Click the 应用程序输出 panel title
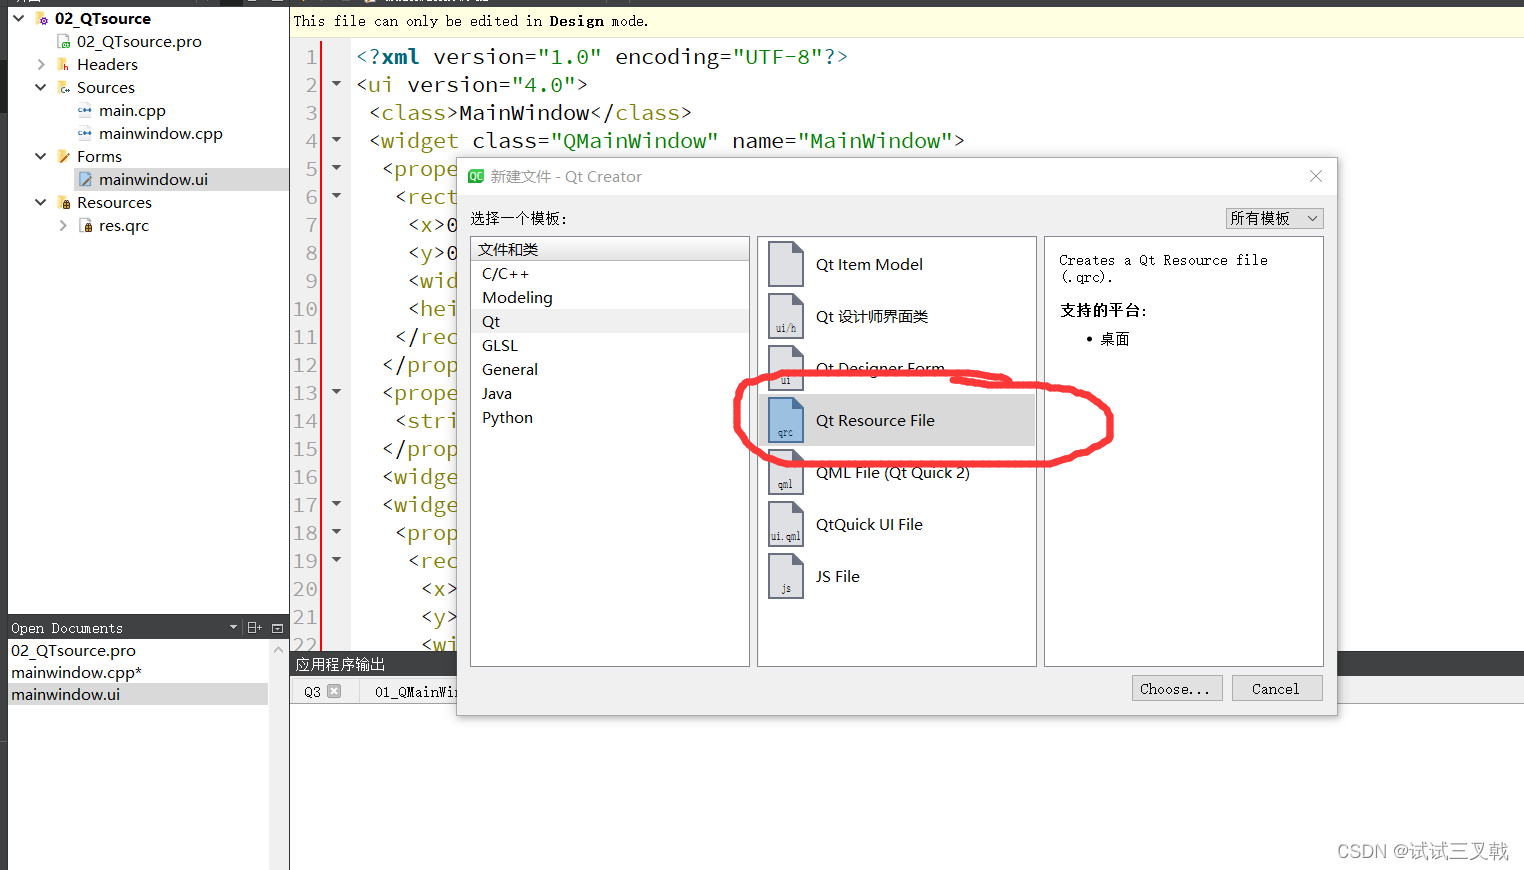Viewport: 1524px width, 870px height. coord(341,664)
